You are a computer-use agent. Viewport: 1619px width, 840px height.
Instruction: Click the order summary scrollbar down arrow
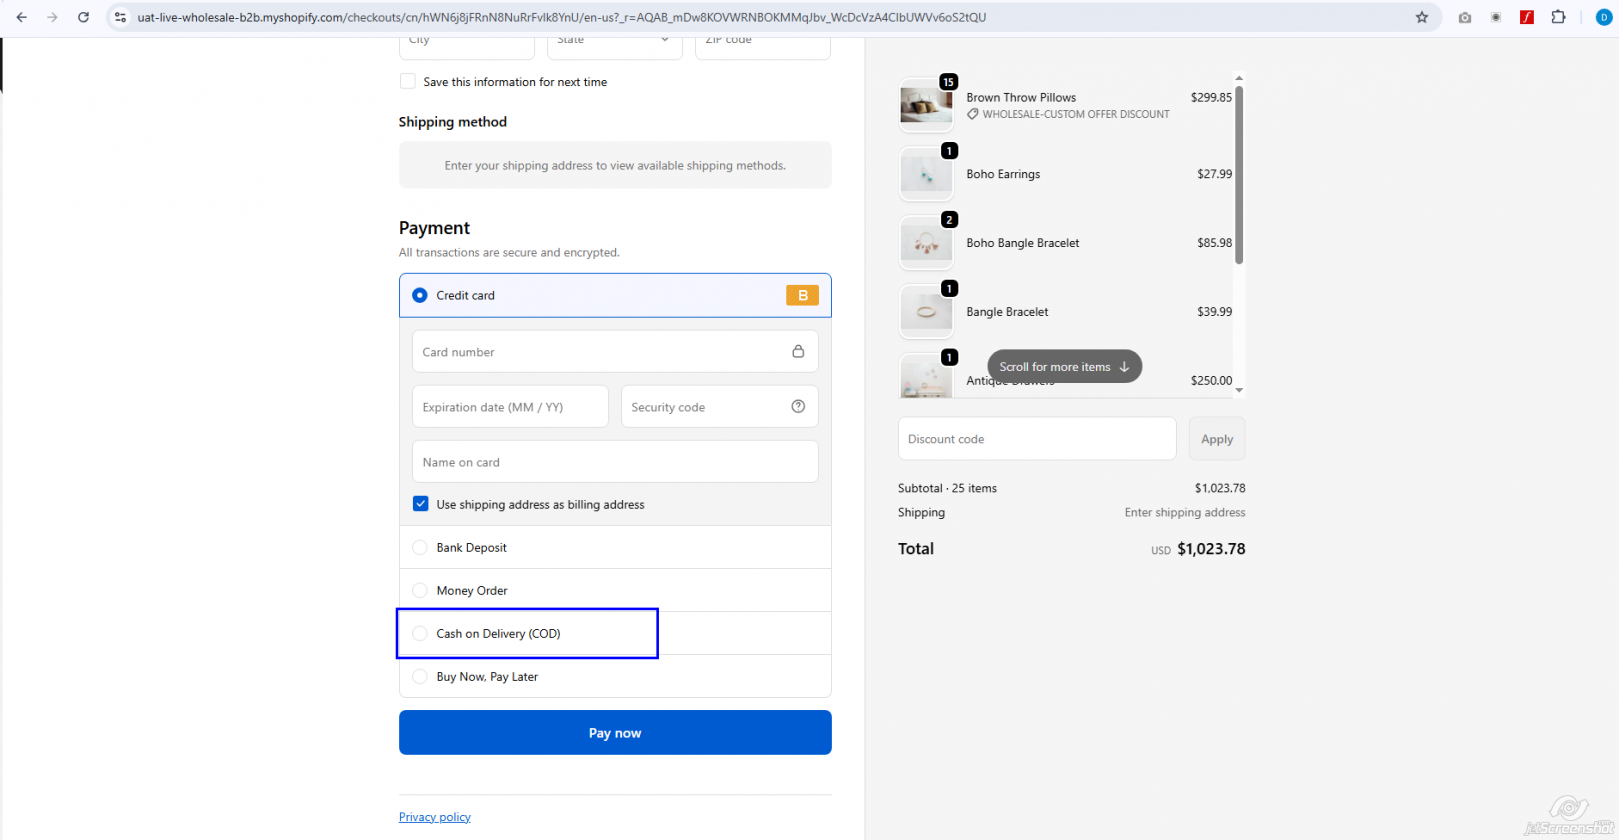tap(1239, 390)
